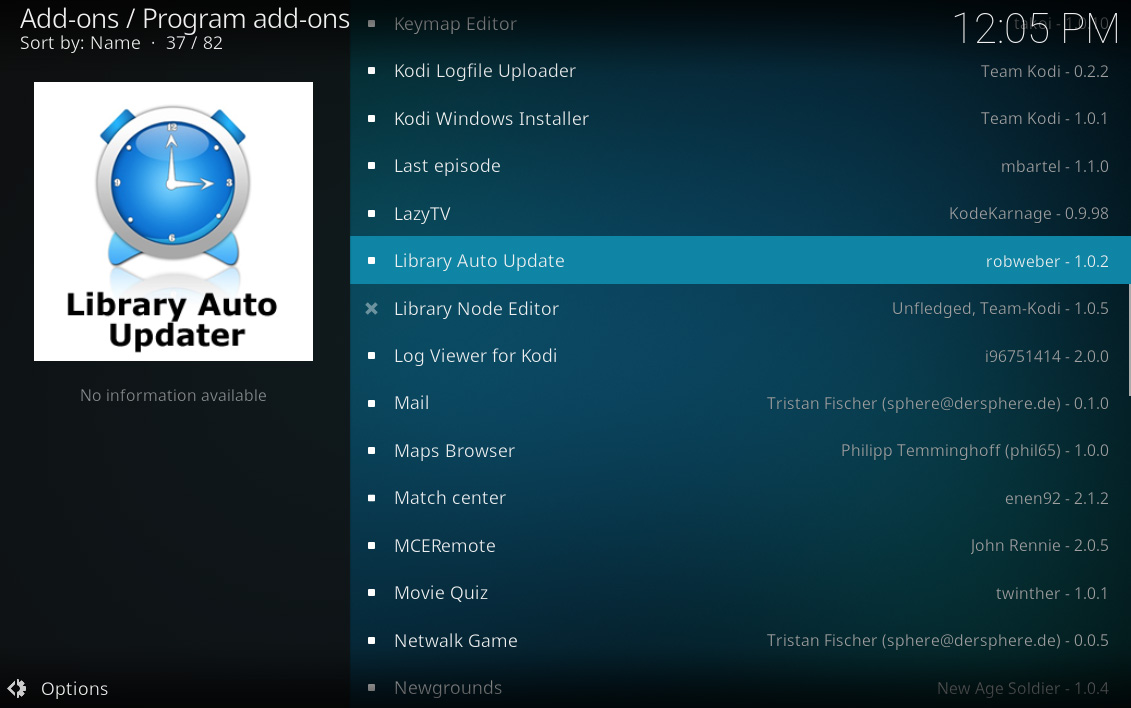1131x708 pixels.
Task: Click the Team Kodi - 0.2.2 label
Action: (x=1044, y=71)
